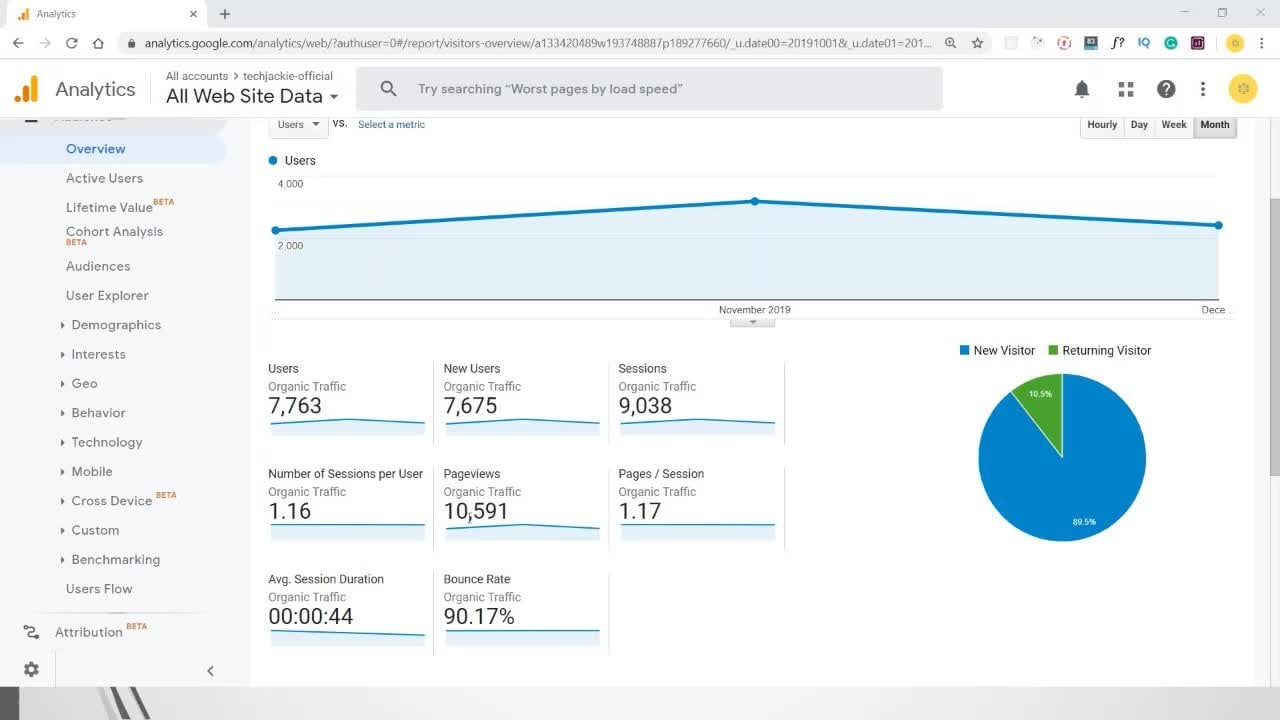Open the Users metric dropdown
The width and height of the screenshot is (1280, 720).
298,125
